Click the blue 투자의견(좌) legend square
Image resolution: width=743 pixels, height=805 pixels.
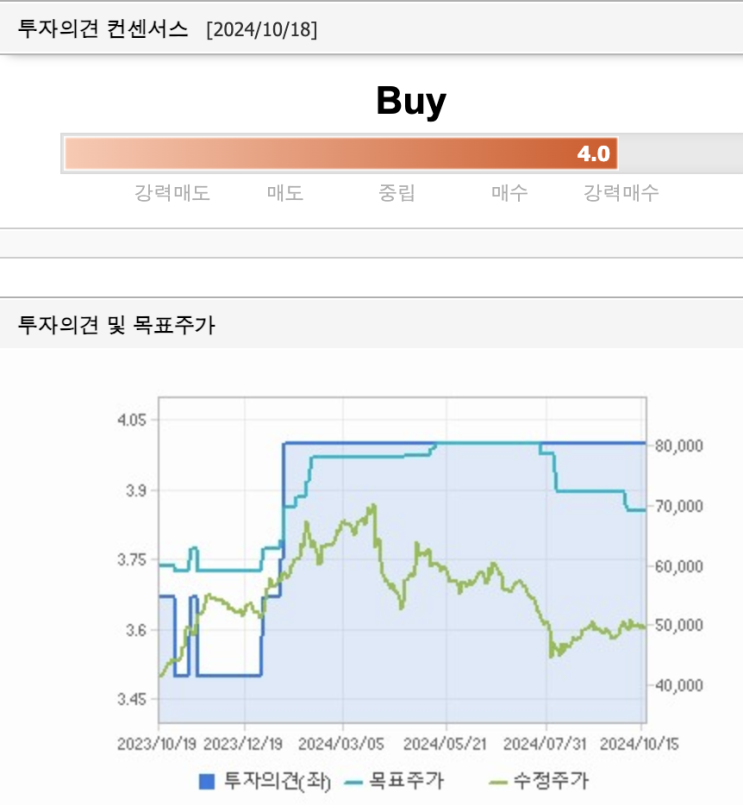pyautogui.click(x=206, y=781)
